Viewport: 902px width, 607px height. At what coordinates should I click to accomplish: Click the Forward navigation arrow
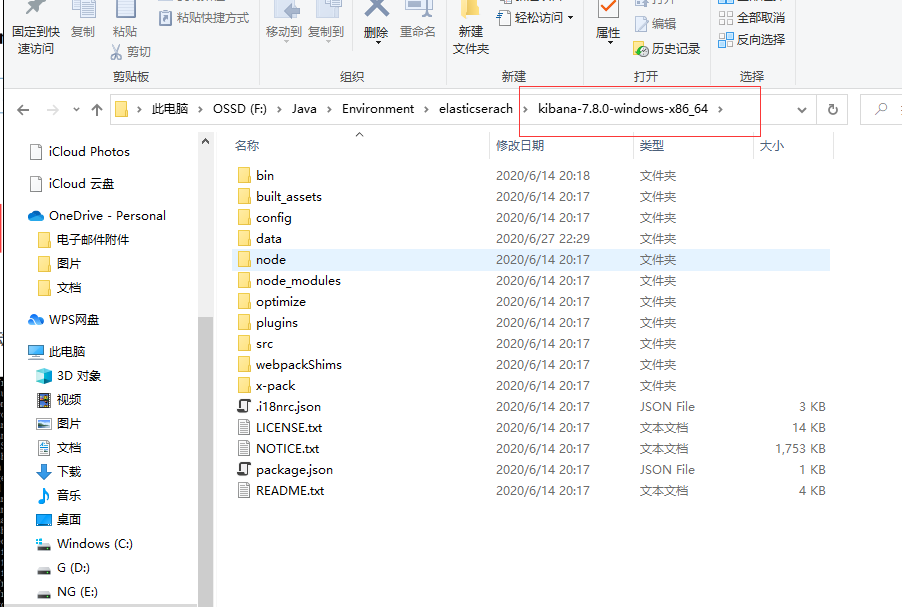(52, 109)
